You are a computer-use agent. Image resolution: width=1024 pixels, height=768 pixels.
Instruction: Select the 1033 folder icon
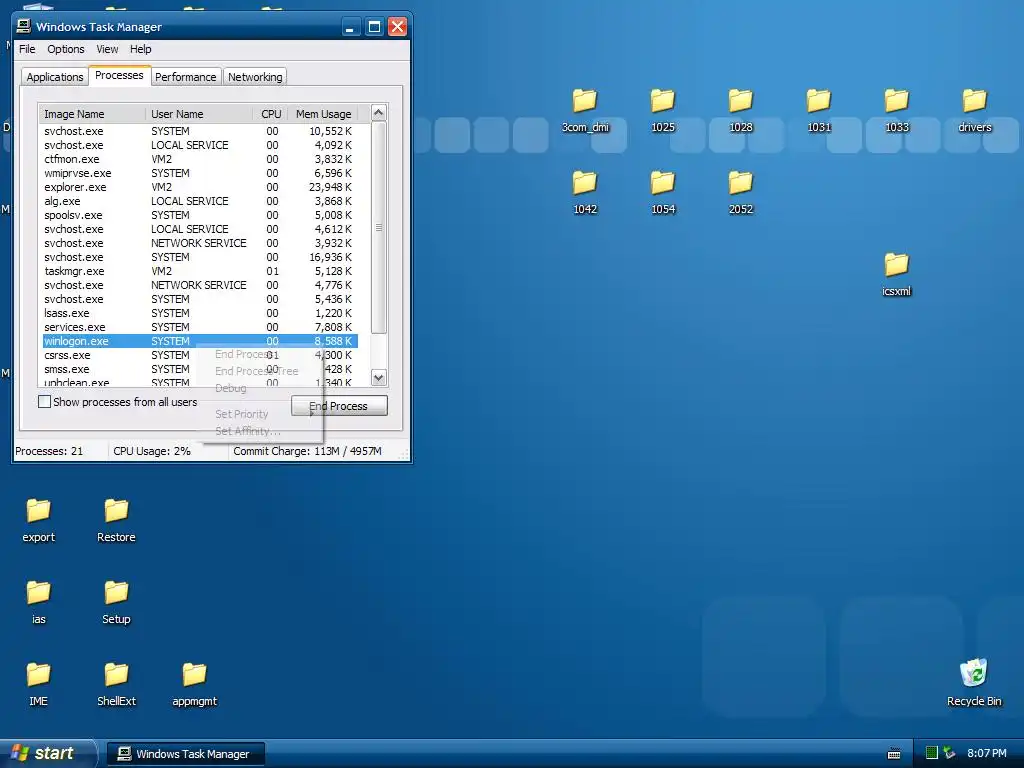point(897,101)
